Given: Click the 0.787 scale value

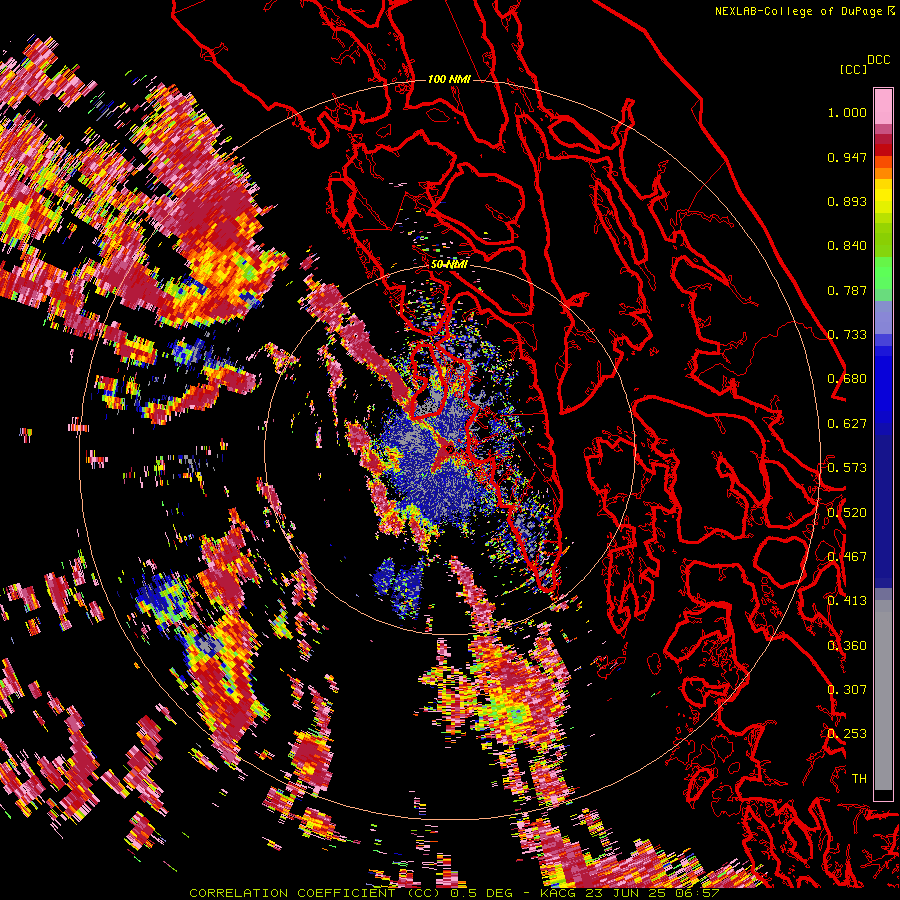Looking at the screenshot, I should coord(847,290).
